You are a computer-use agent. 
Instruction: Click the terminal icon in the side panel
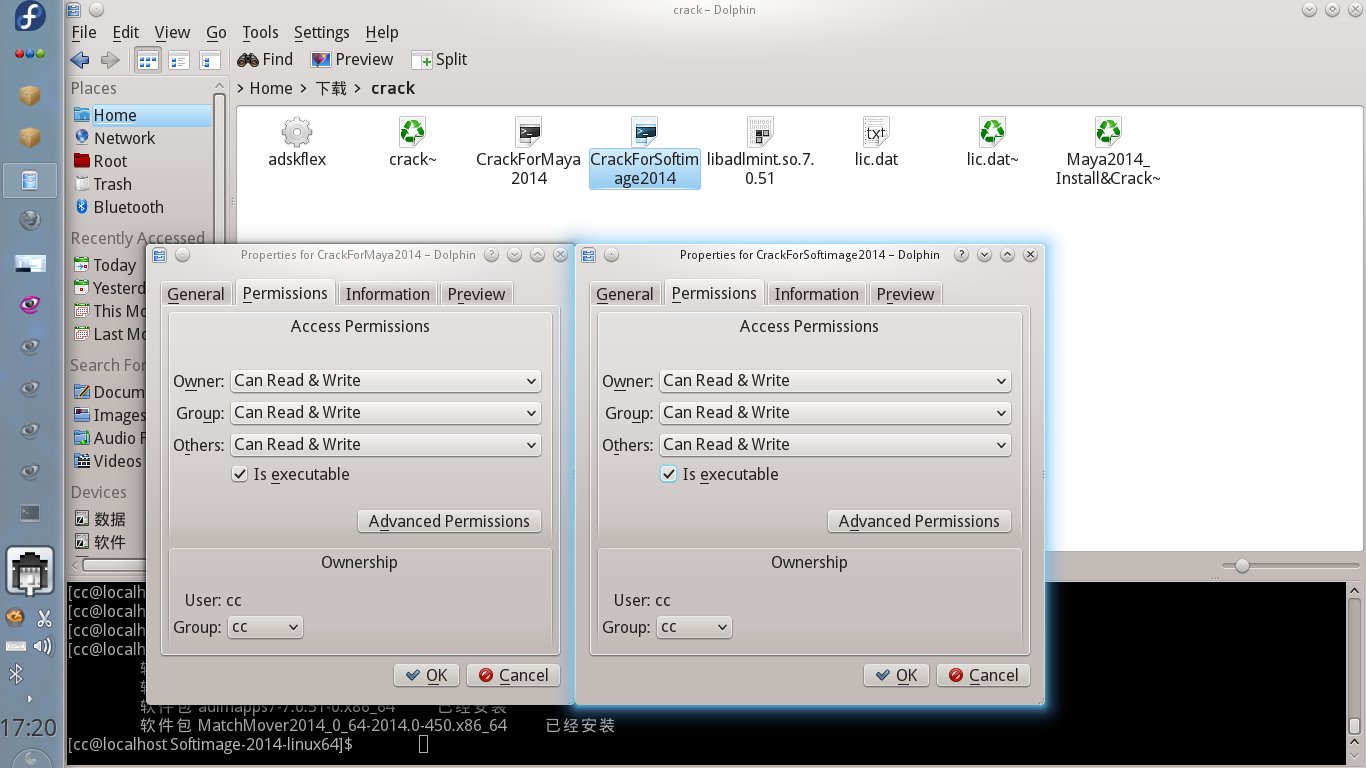click(x=30, y=513)
